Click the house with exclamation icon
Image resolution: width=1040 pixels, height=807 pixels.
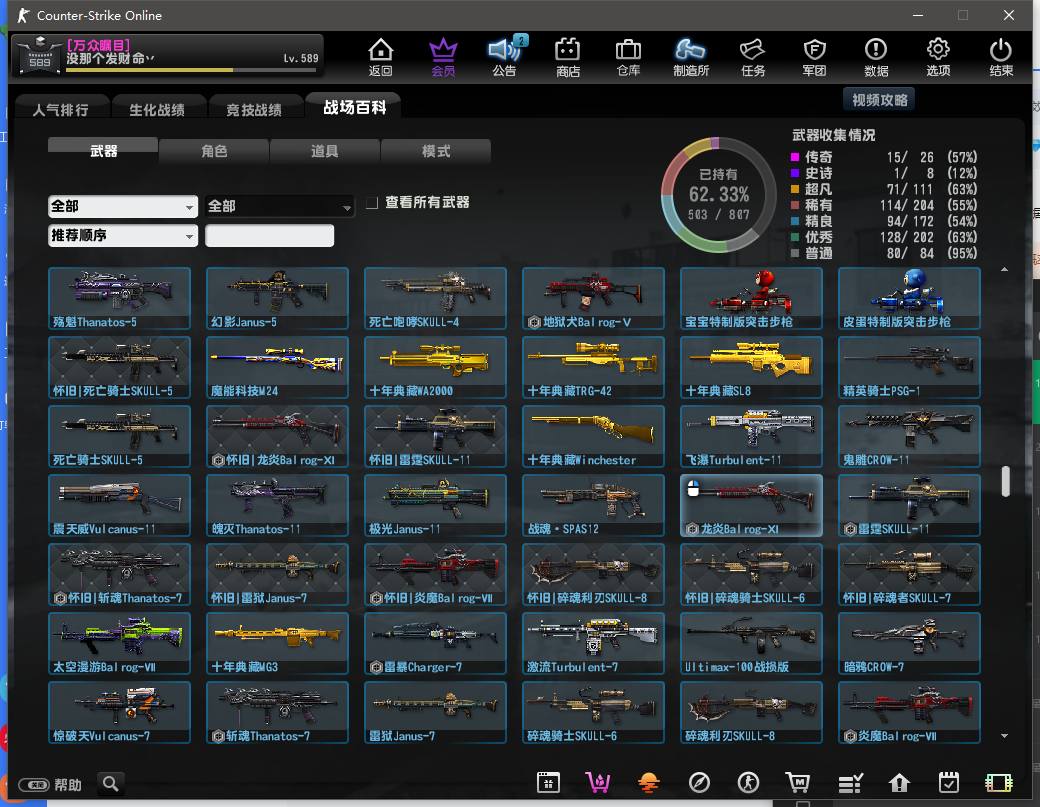point(899,783)
